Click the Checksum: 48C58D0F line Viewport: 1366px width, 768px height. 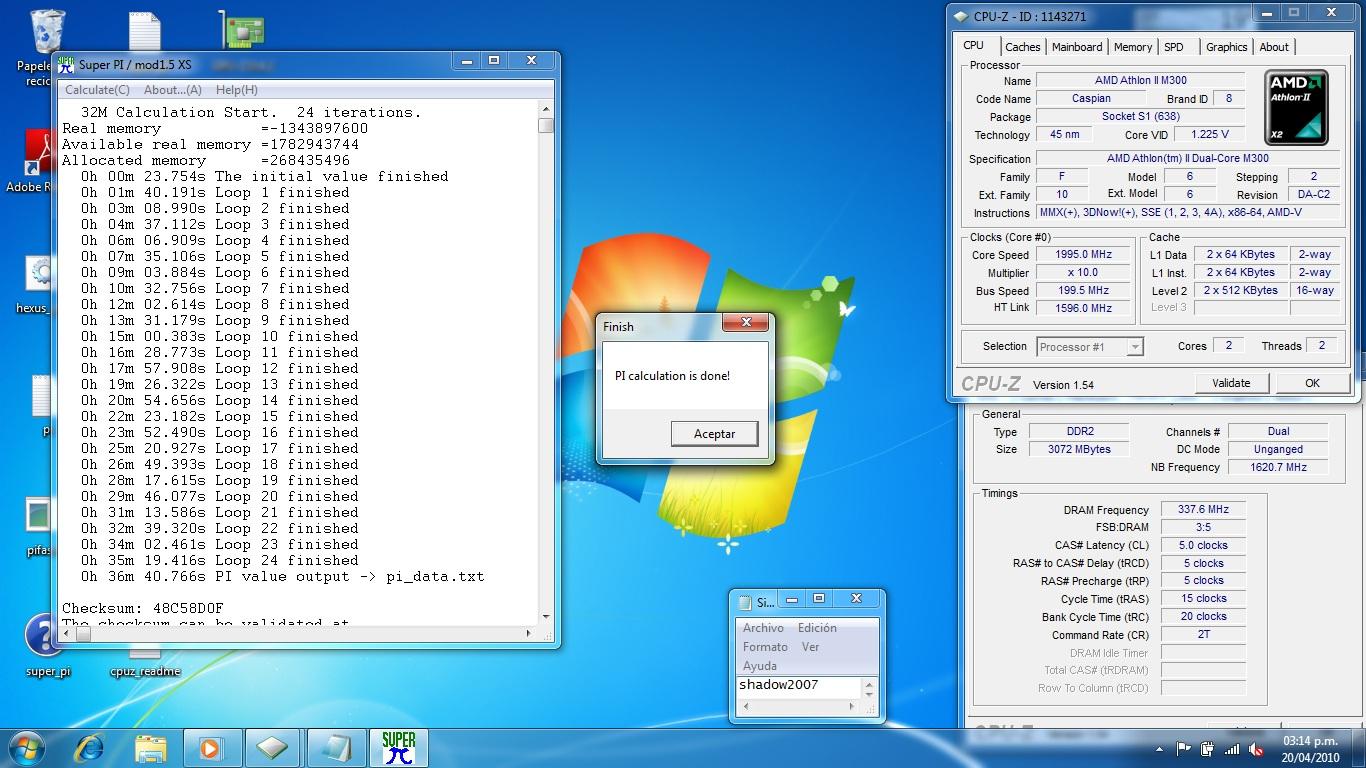point(143,608)
